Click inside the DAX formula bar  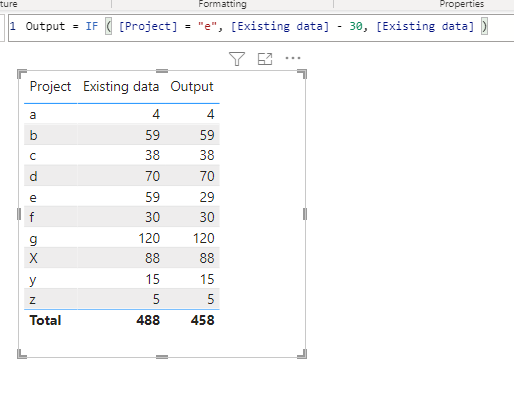pyautogui.click(x=261, y=28)
